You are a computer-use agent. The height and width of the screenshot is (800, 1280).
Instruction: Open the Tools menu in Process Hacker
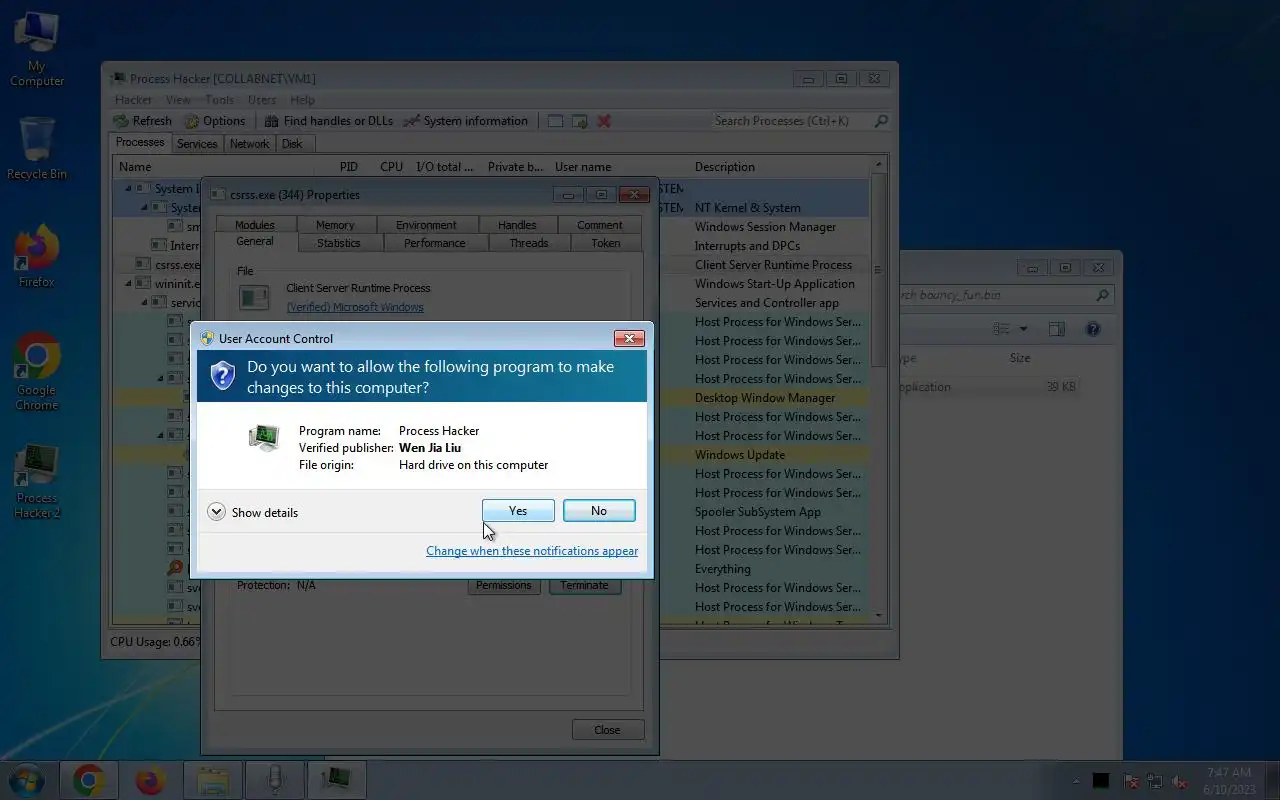click(219, 100)
